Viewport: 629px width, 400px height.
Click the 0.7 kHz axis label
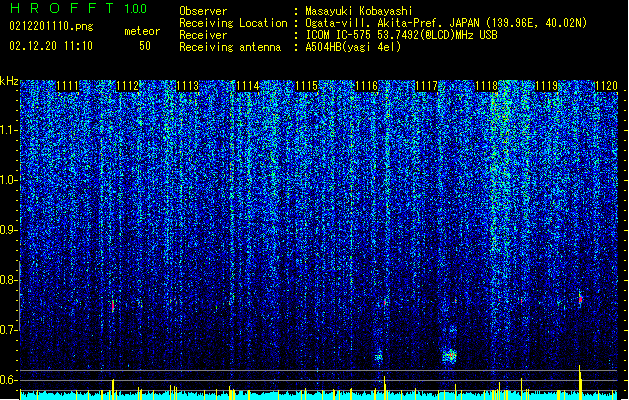(9, 330)
